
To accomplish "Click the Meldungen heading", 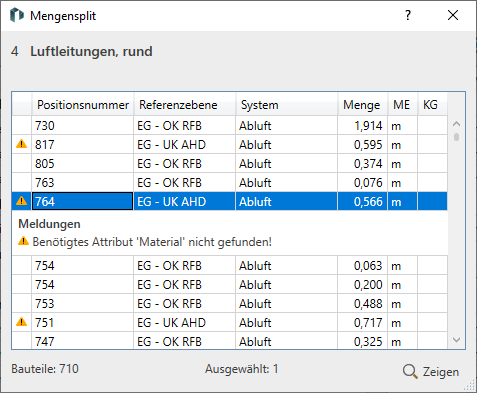I will tap(49, 224).
